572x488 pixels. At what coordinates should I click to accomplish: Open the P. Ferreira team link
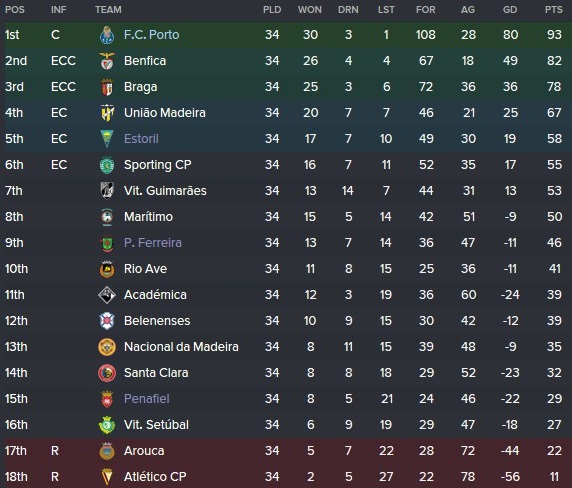point(152,243)
